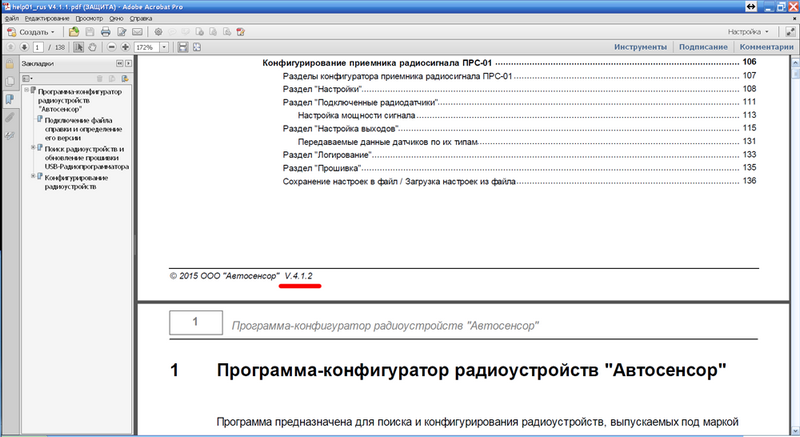Open contents link Раздел "Логирование"
Viewport: 800px width, 437px height.
click(327, 155)
